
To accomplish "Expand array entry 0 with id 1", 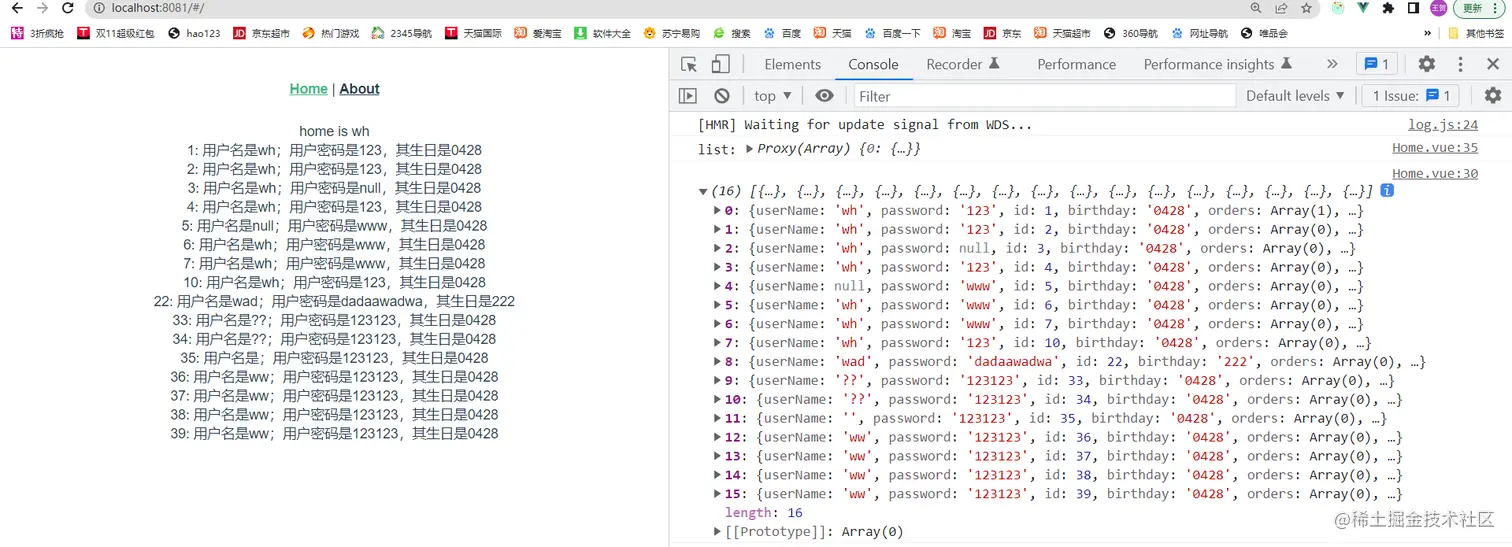I will 717,210.
